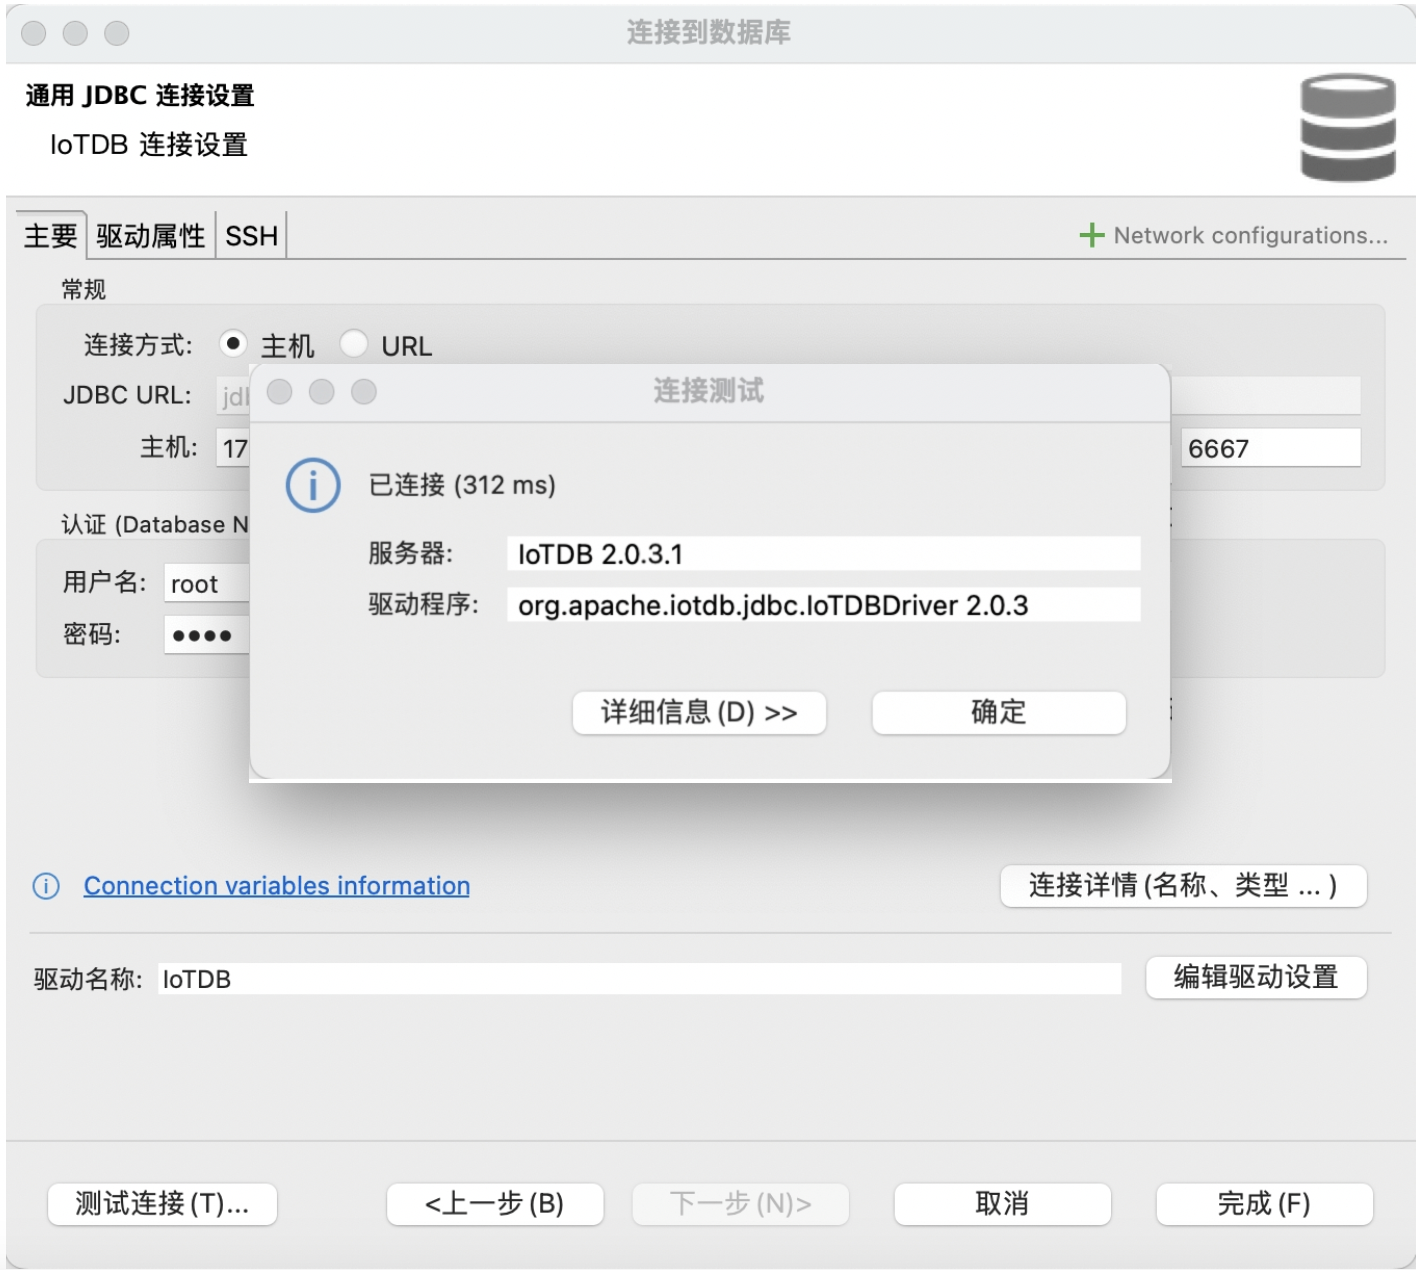Select the 主机 connection radio button
The width and height of the screenshot is (1416, 1270).
[x=234, y=345]
